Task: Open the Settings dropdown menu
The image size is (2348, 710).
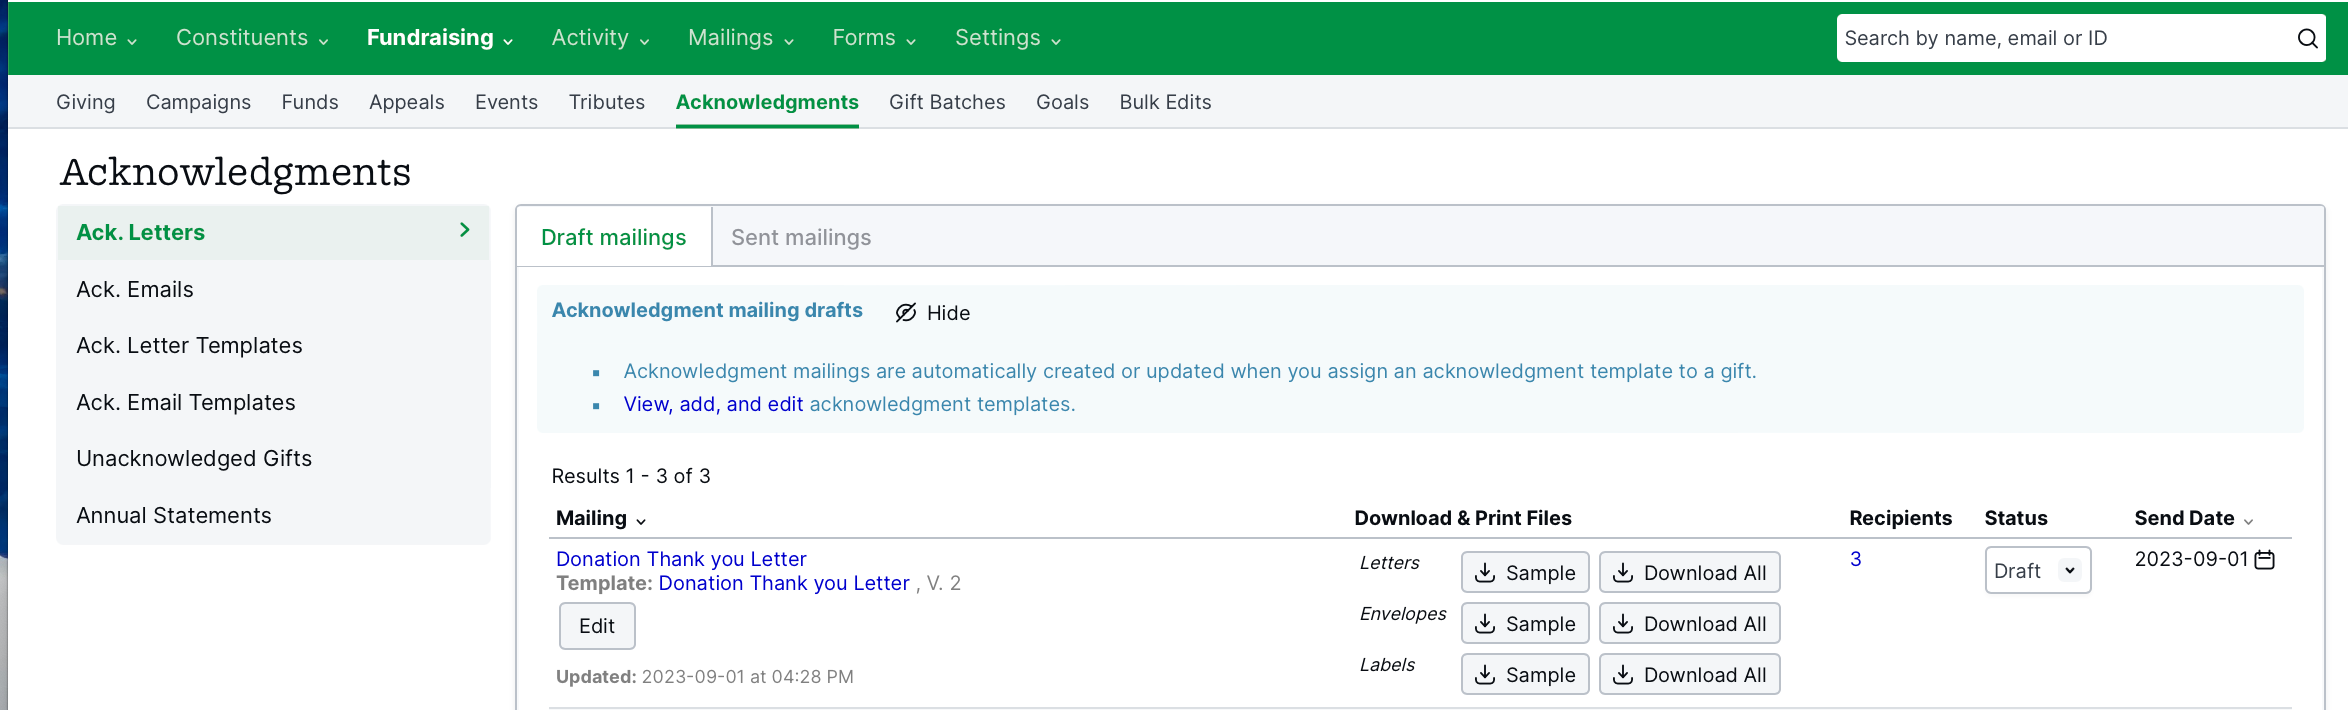Action: (x=1008, y=38)
